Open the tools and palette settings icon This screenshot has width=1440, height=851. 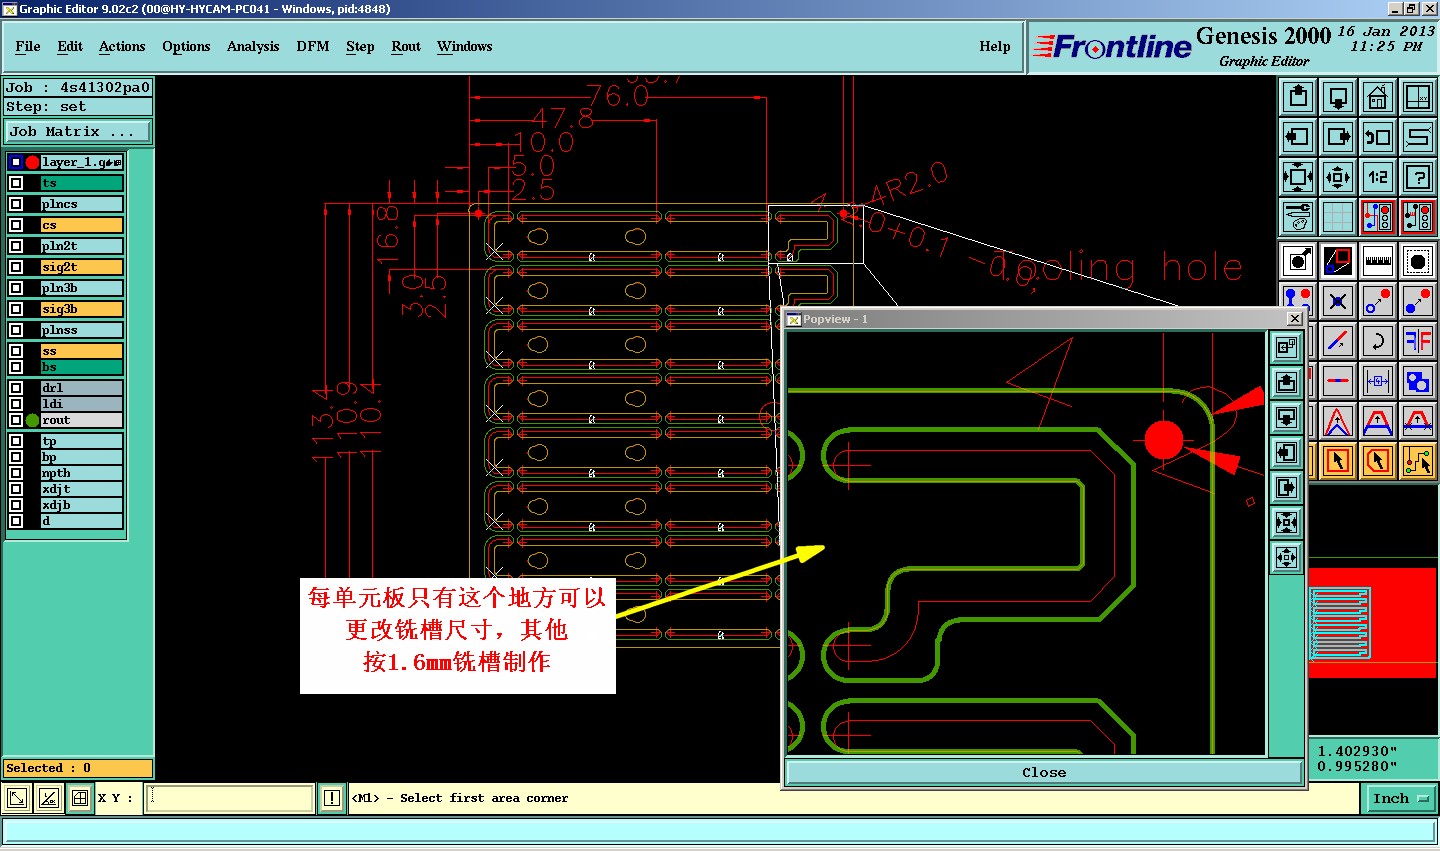pos(1298,217)
